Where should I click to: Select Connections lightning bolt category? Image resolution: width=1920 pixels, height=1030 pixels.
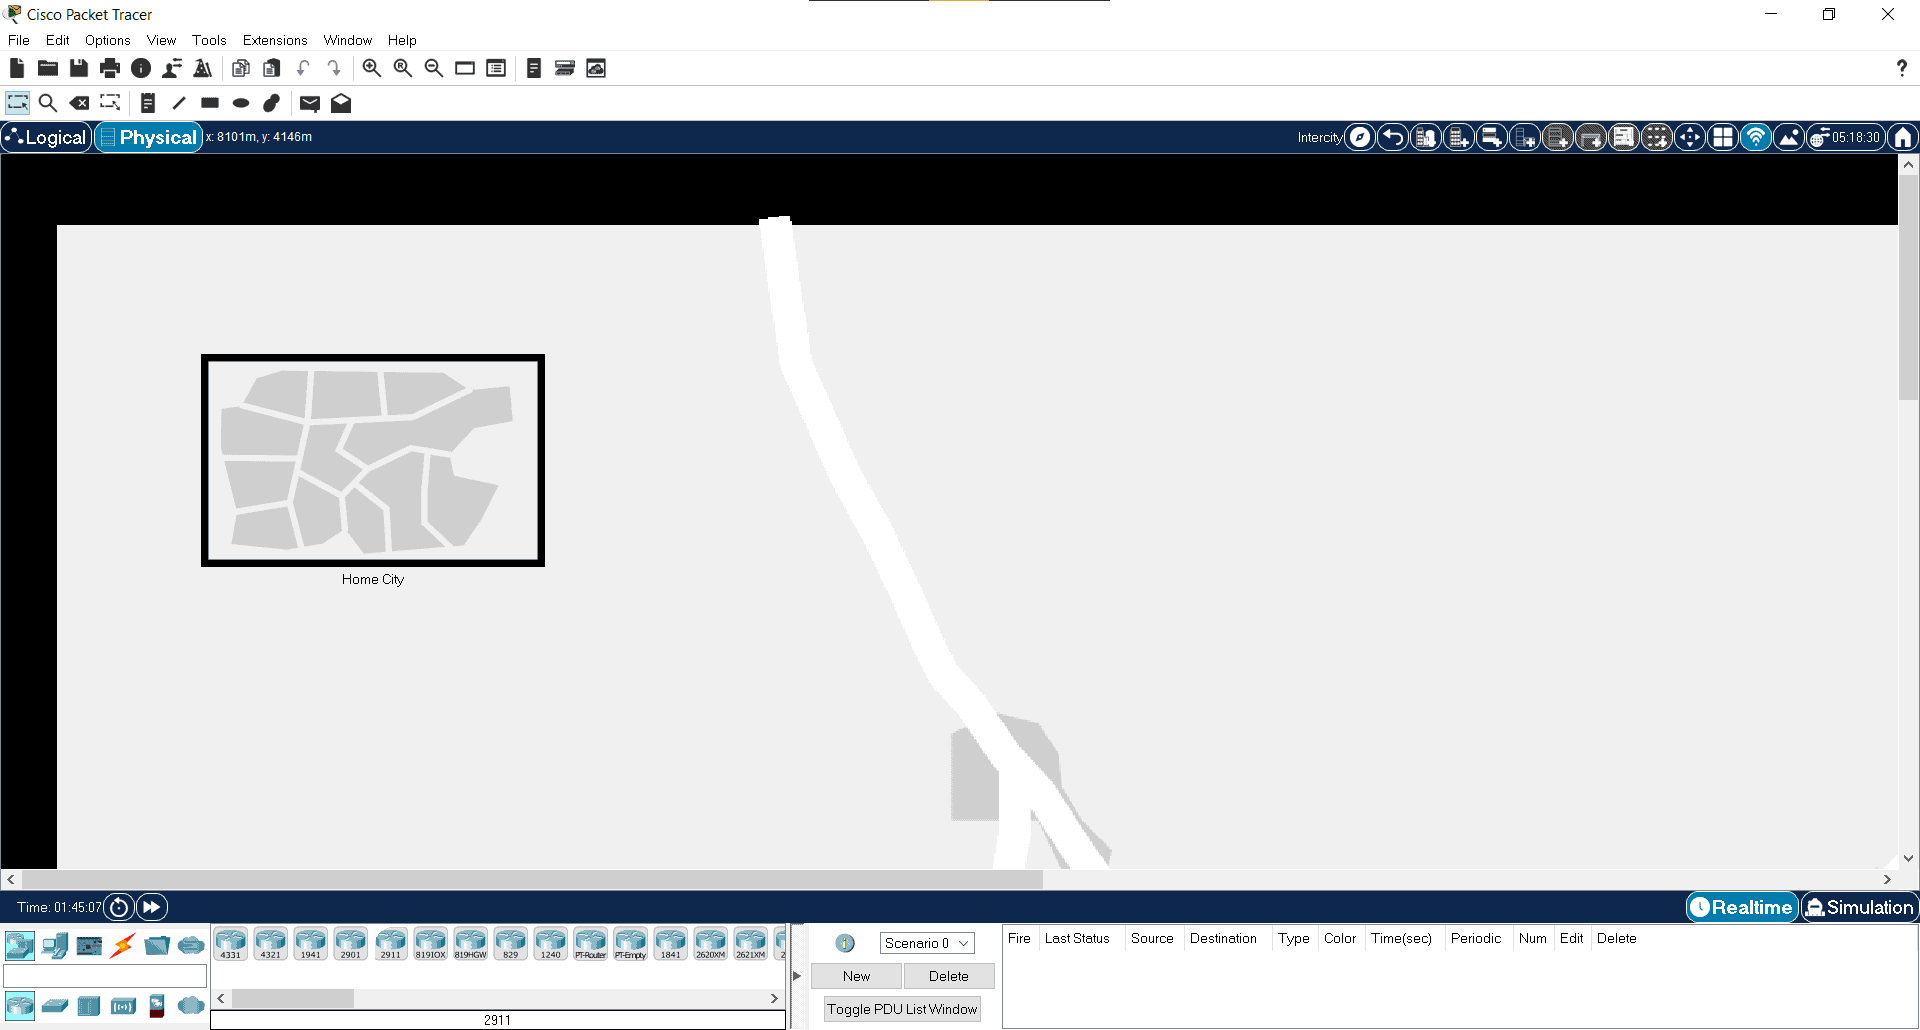[x=123, y=945]
